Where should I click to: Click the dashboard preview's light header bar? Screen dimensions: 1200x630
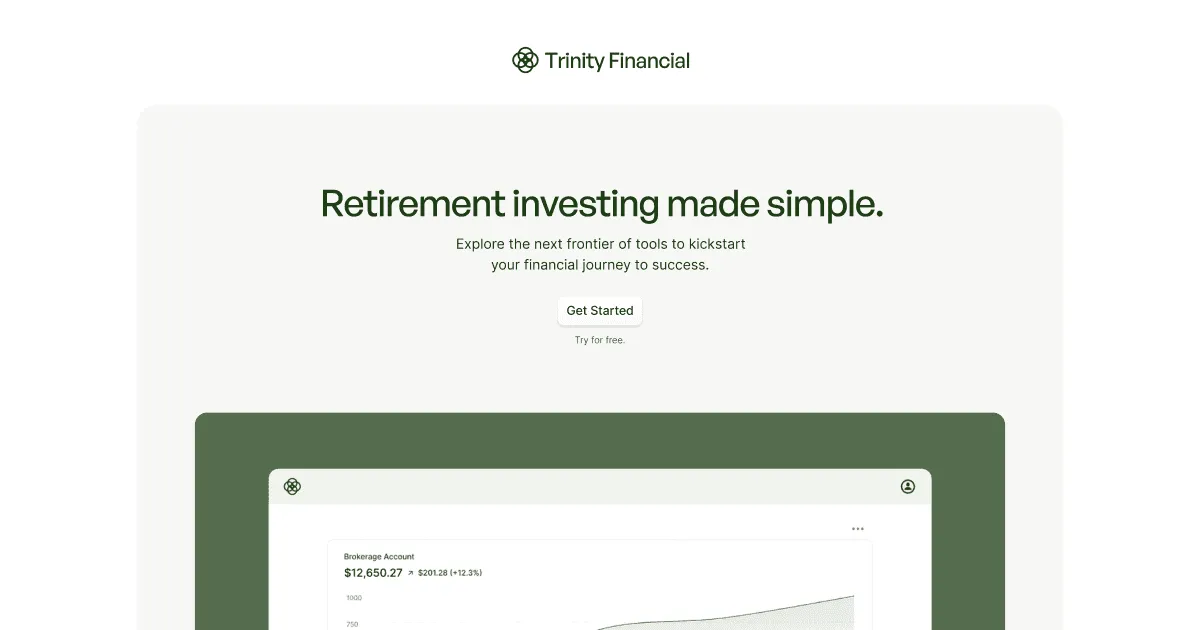coord(600,487)
